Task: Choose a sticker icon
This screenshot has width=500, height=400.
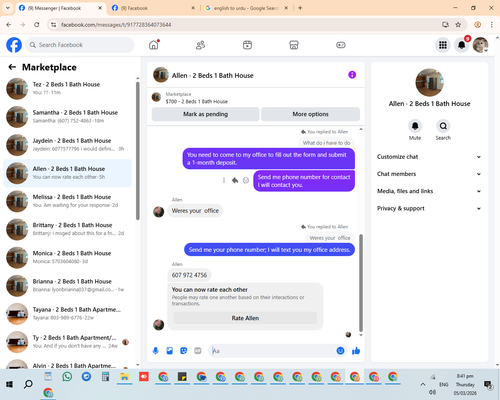Action: tap(184, 351)
